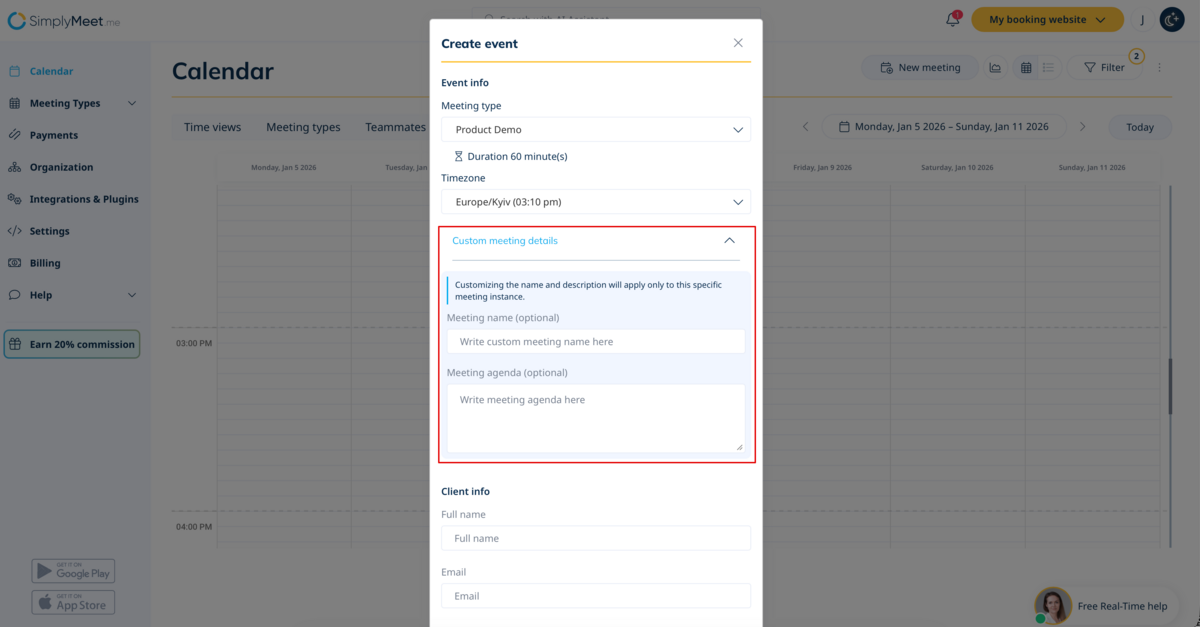Collapse the Custom meeting details section

tap(729, 241)
